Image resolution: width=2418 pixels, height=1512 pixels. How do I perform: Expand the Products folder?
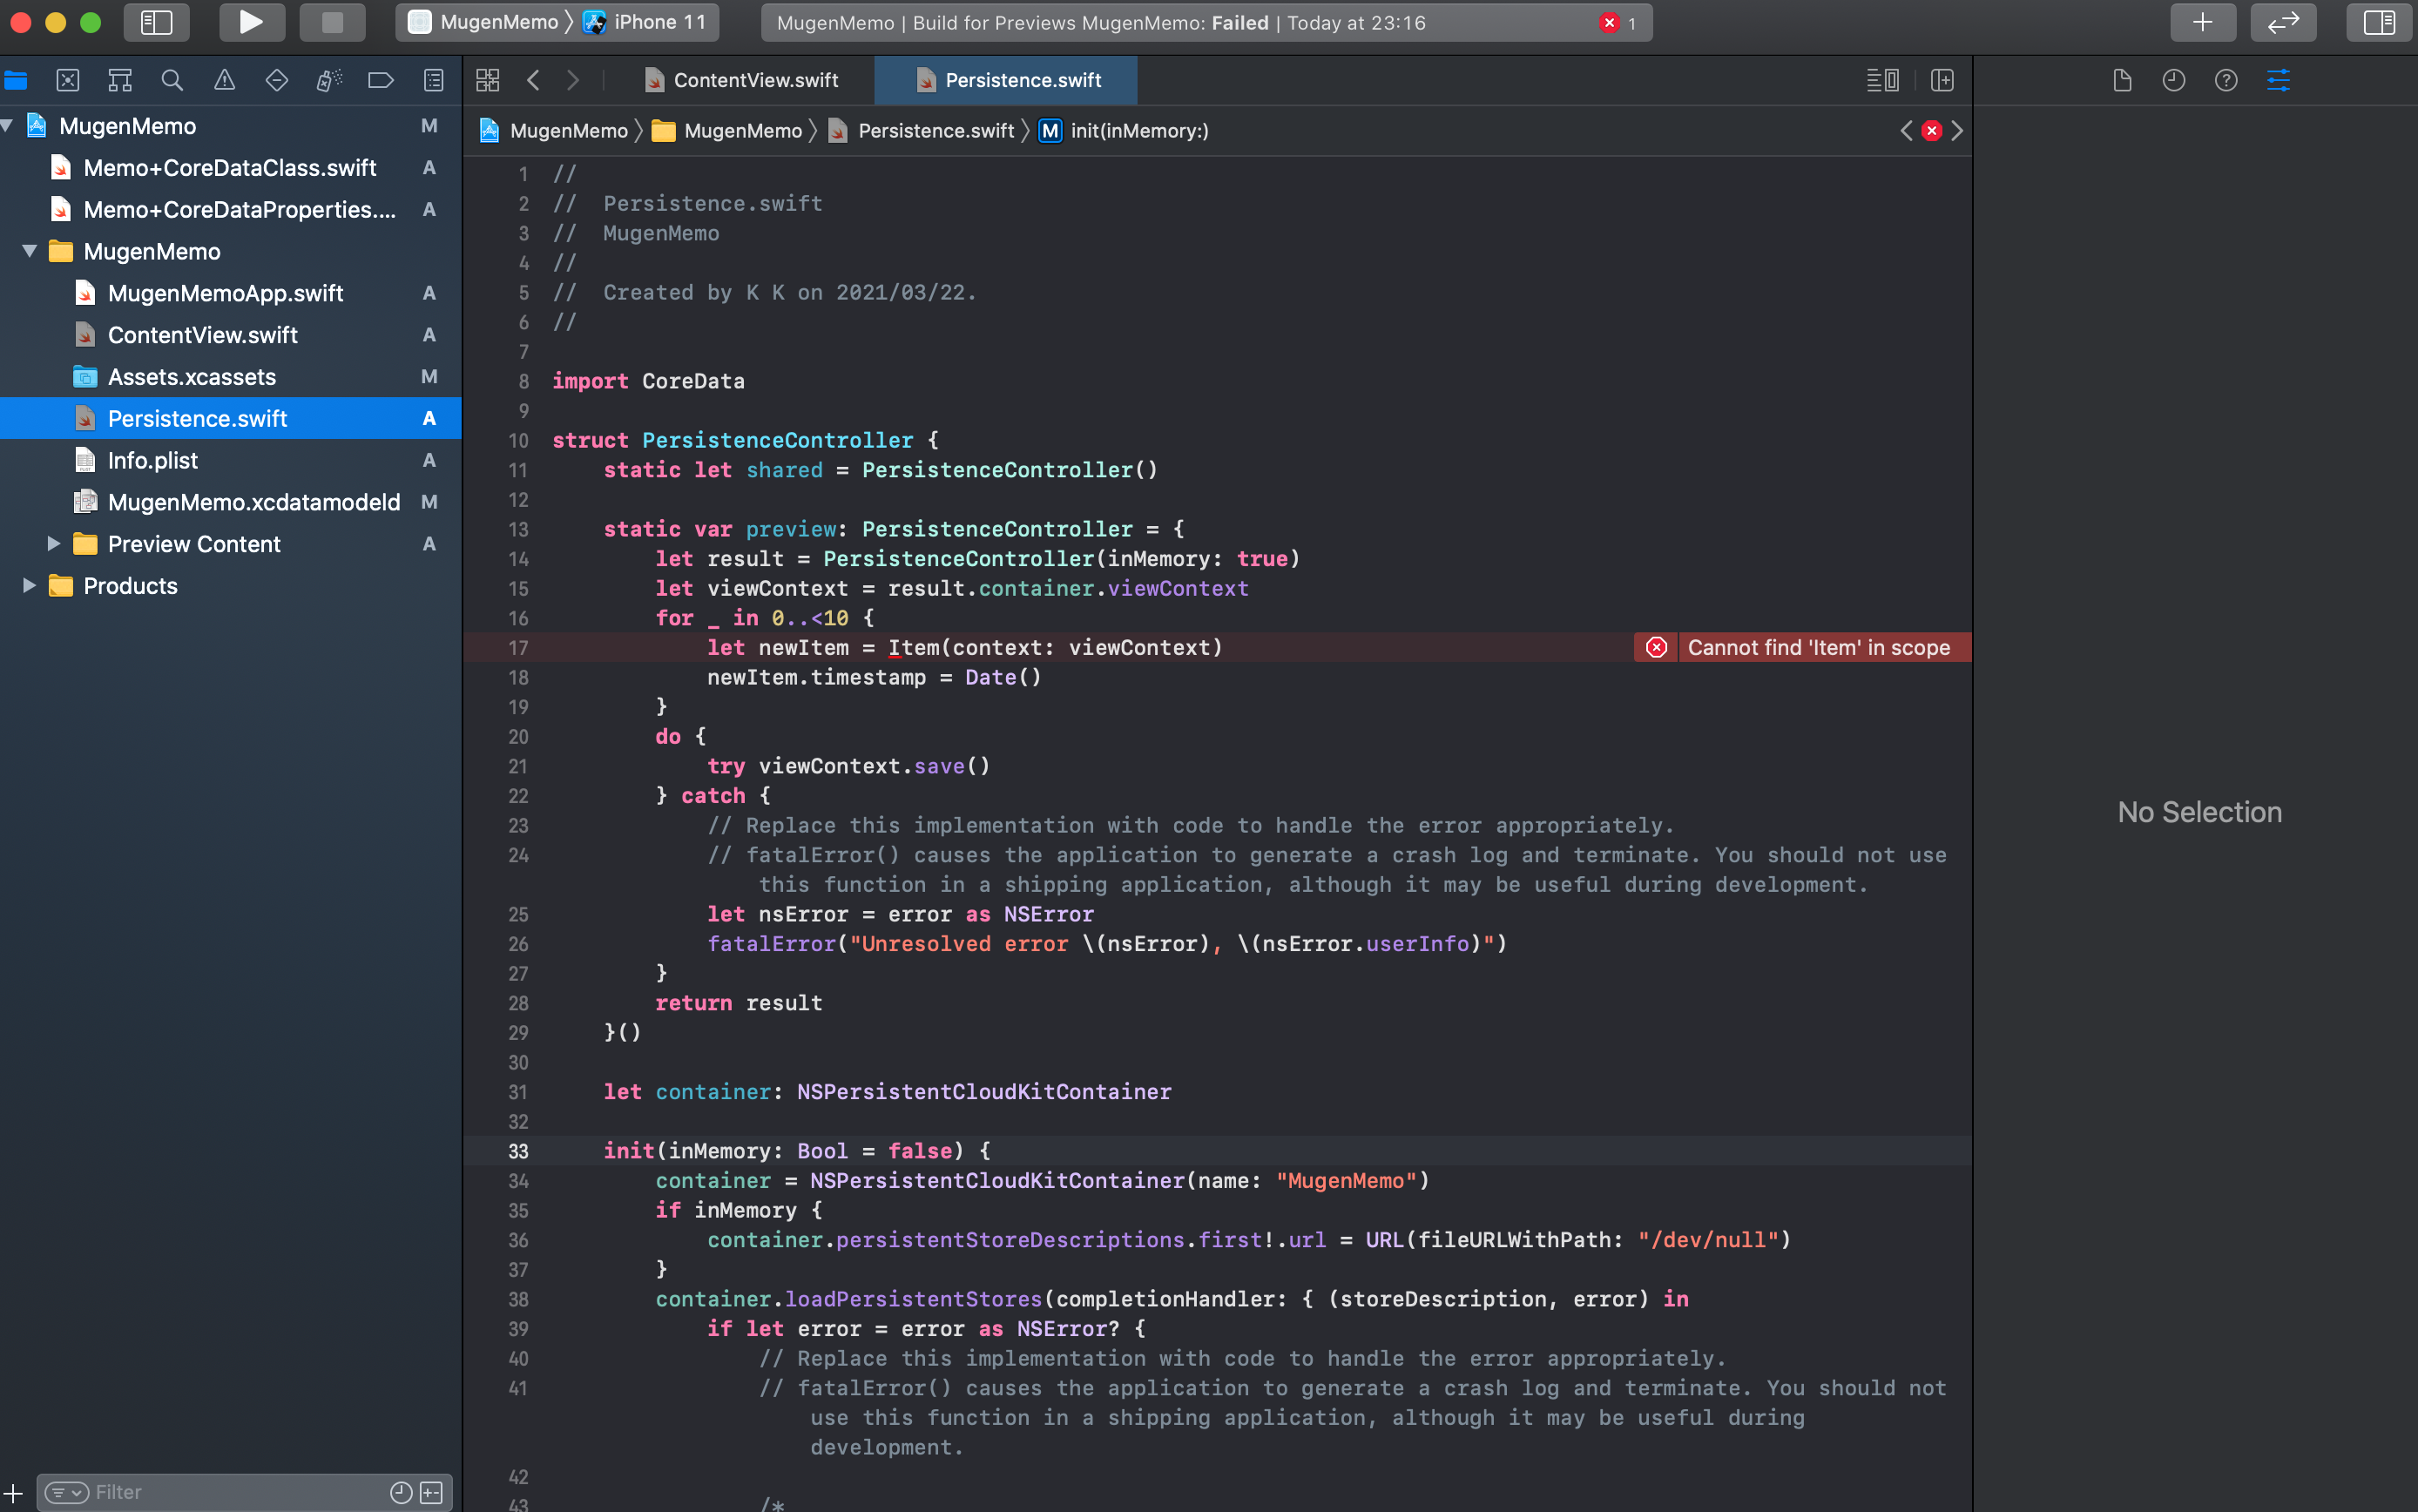pos(30,586)
